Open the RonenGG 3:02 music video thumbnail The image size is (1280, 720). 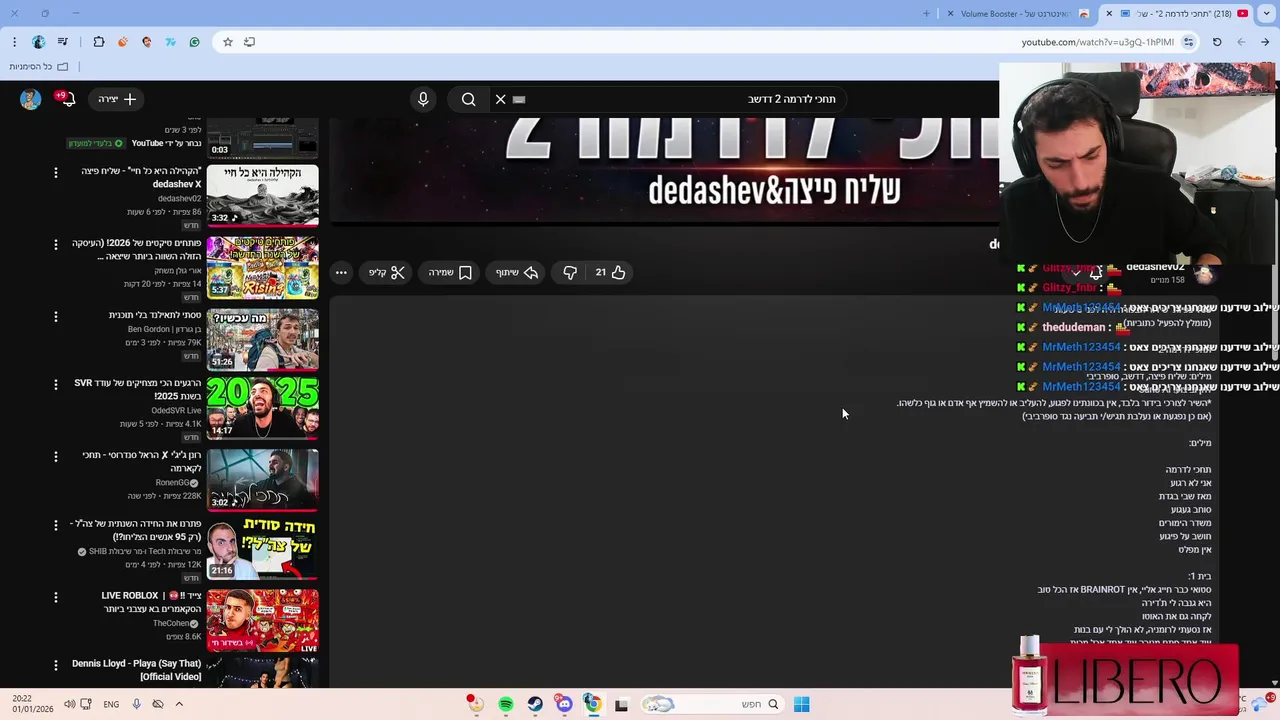tap(263, 479)
